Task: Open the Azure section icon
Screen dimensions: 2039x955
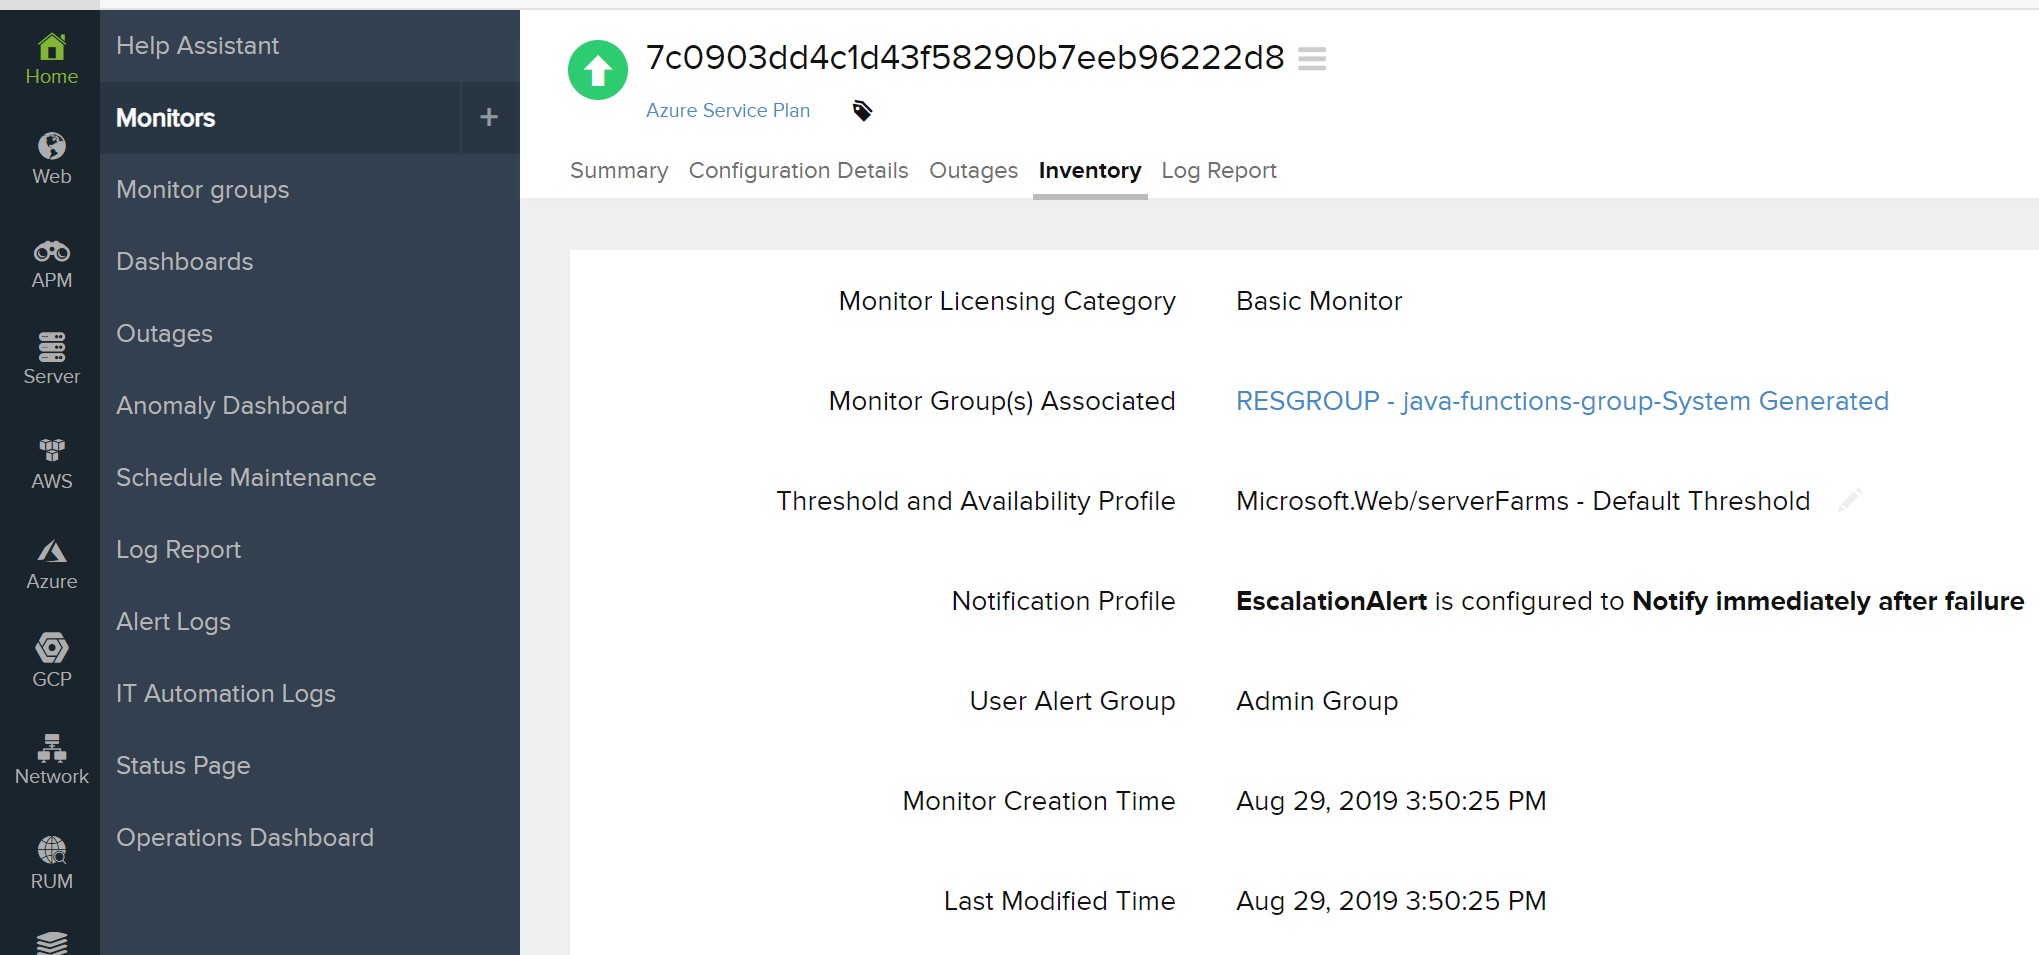Action: (51, 566)
